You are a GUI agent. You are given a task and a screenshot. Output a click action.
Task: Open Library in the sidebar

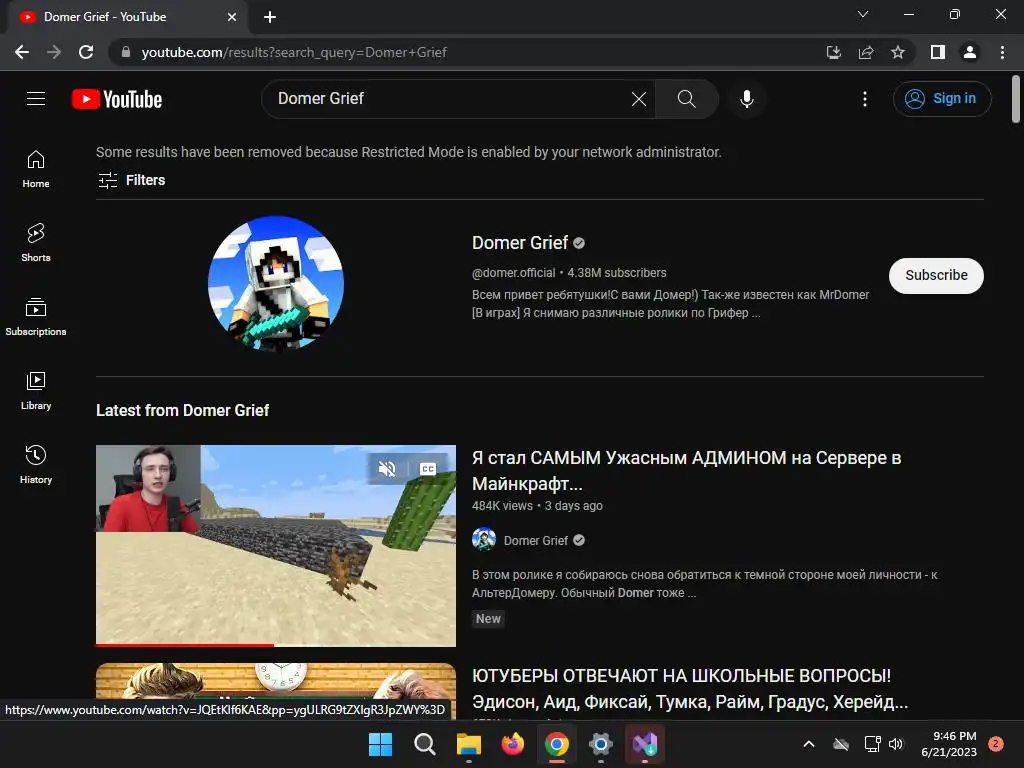[x=36, y=391]
